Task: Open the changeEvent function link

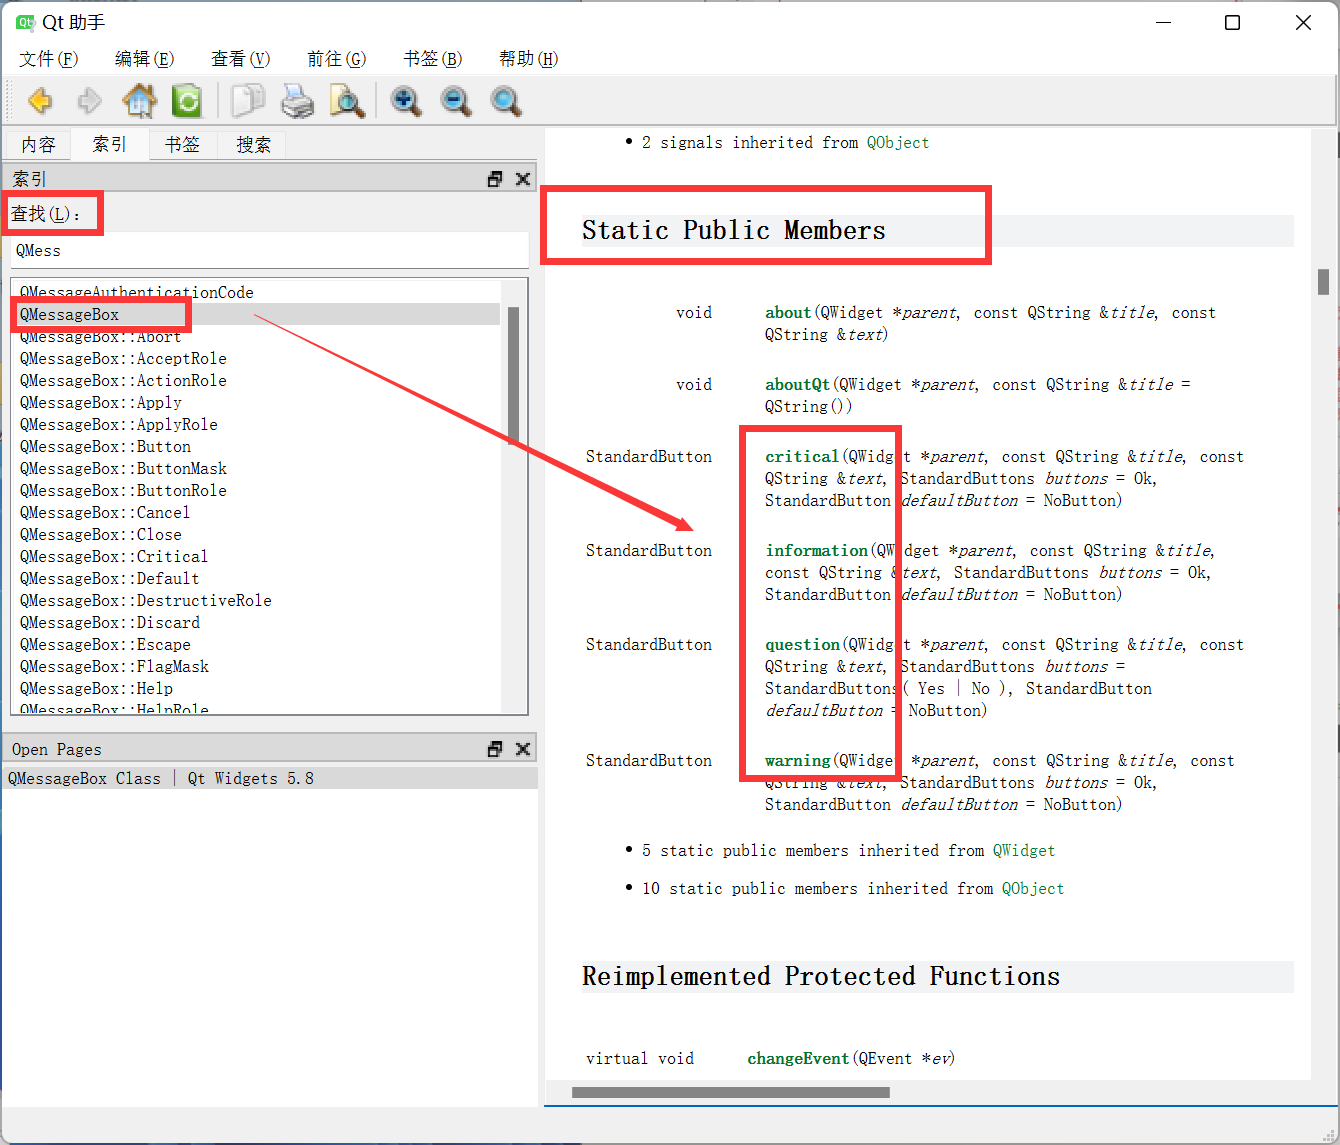Action: pyautogui.click(x=798, y=1058)
